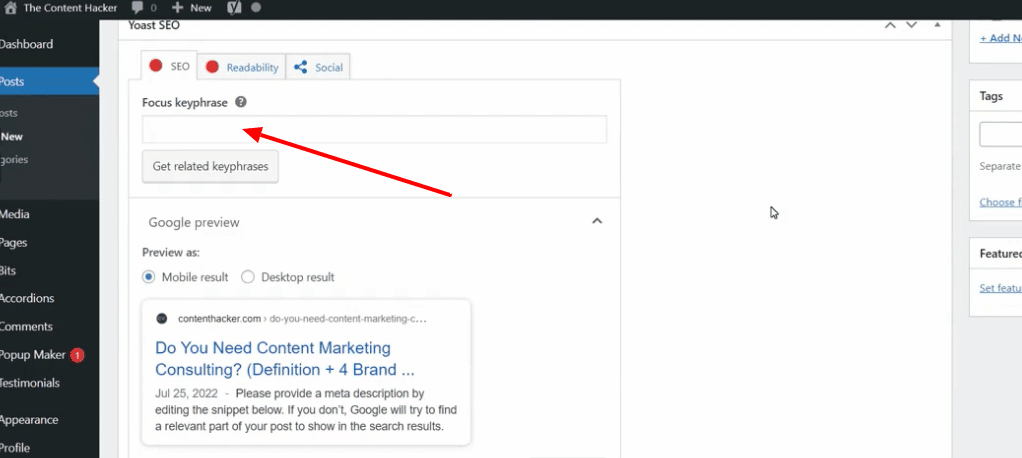Open Profile in the sidebar menu
This screenshot has width=1022, height=458.
pyautogui.click(x=16, y=448)
